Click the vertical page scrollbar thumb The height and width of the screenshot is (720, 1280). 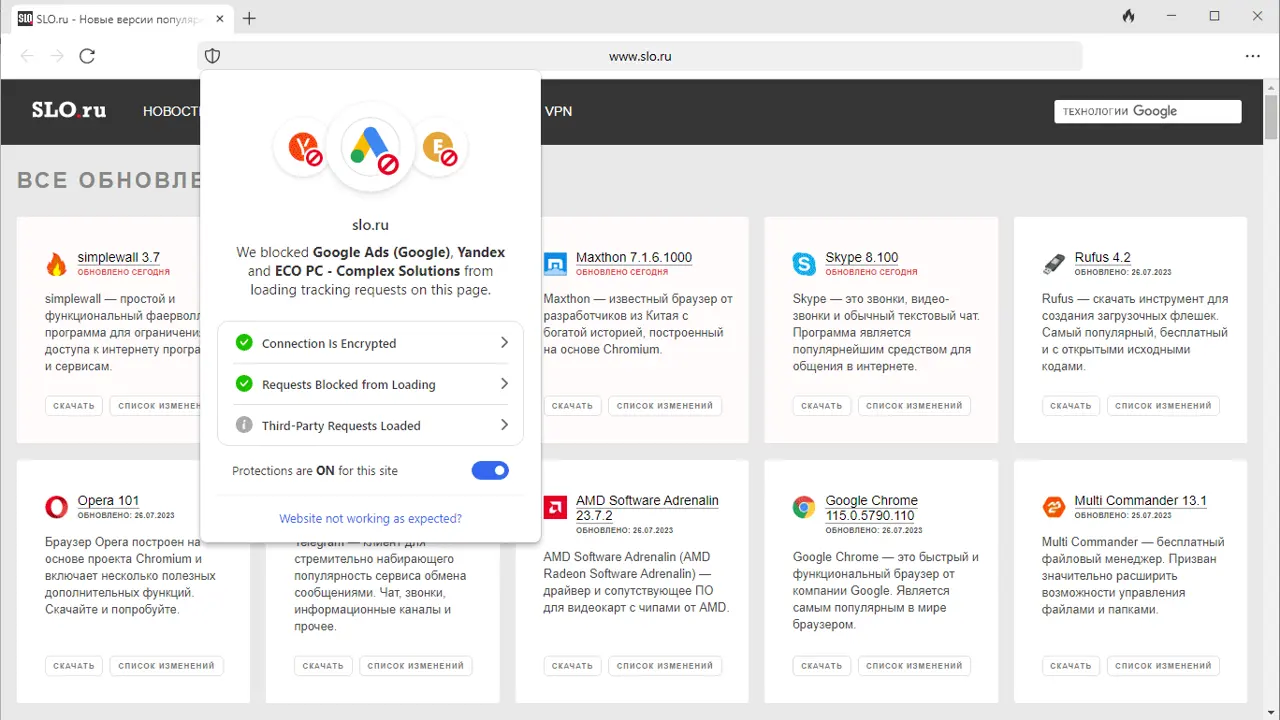click(x=1271, y=118)
